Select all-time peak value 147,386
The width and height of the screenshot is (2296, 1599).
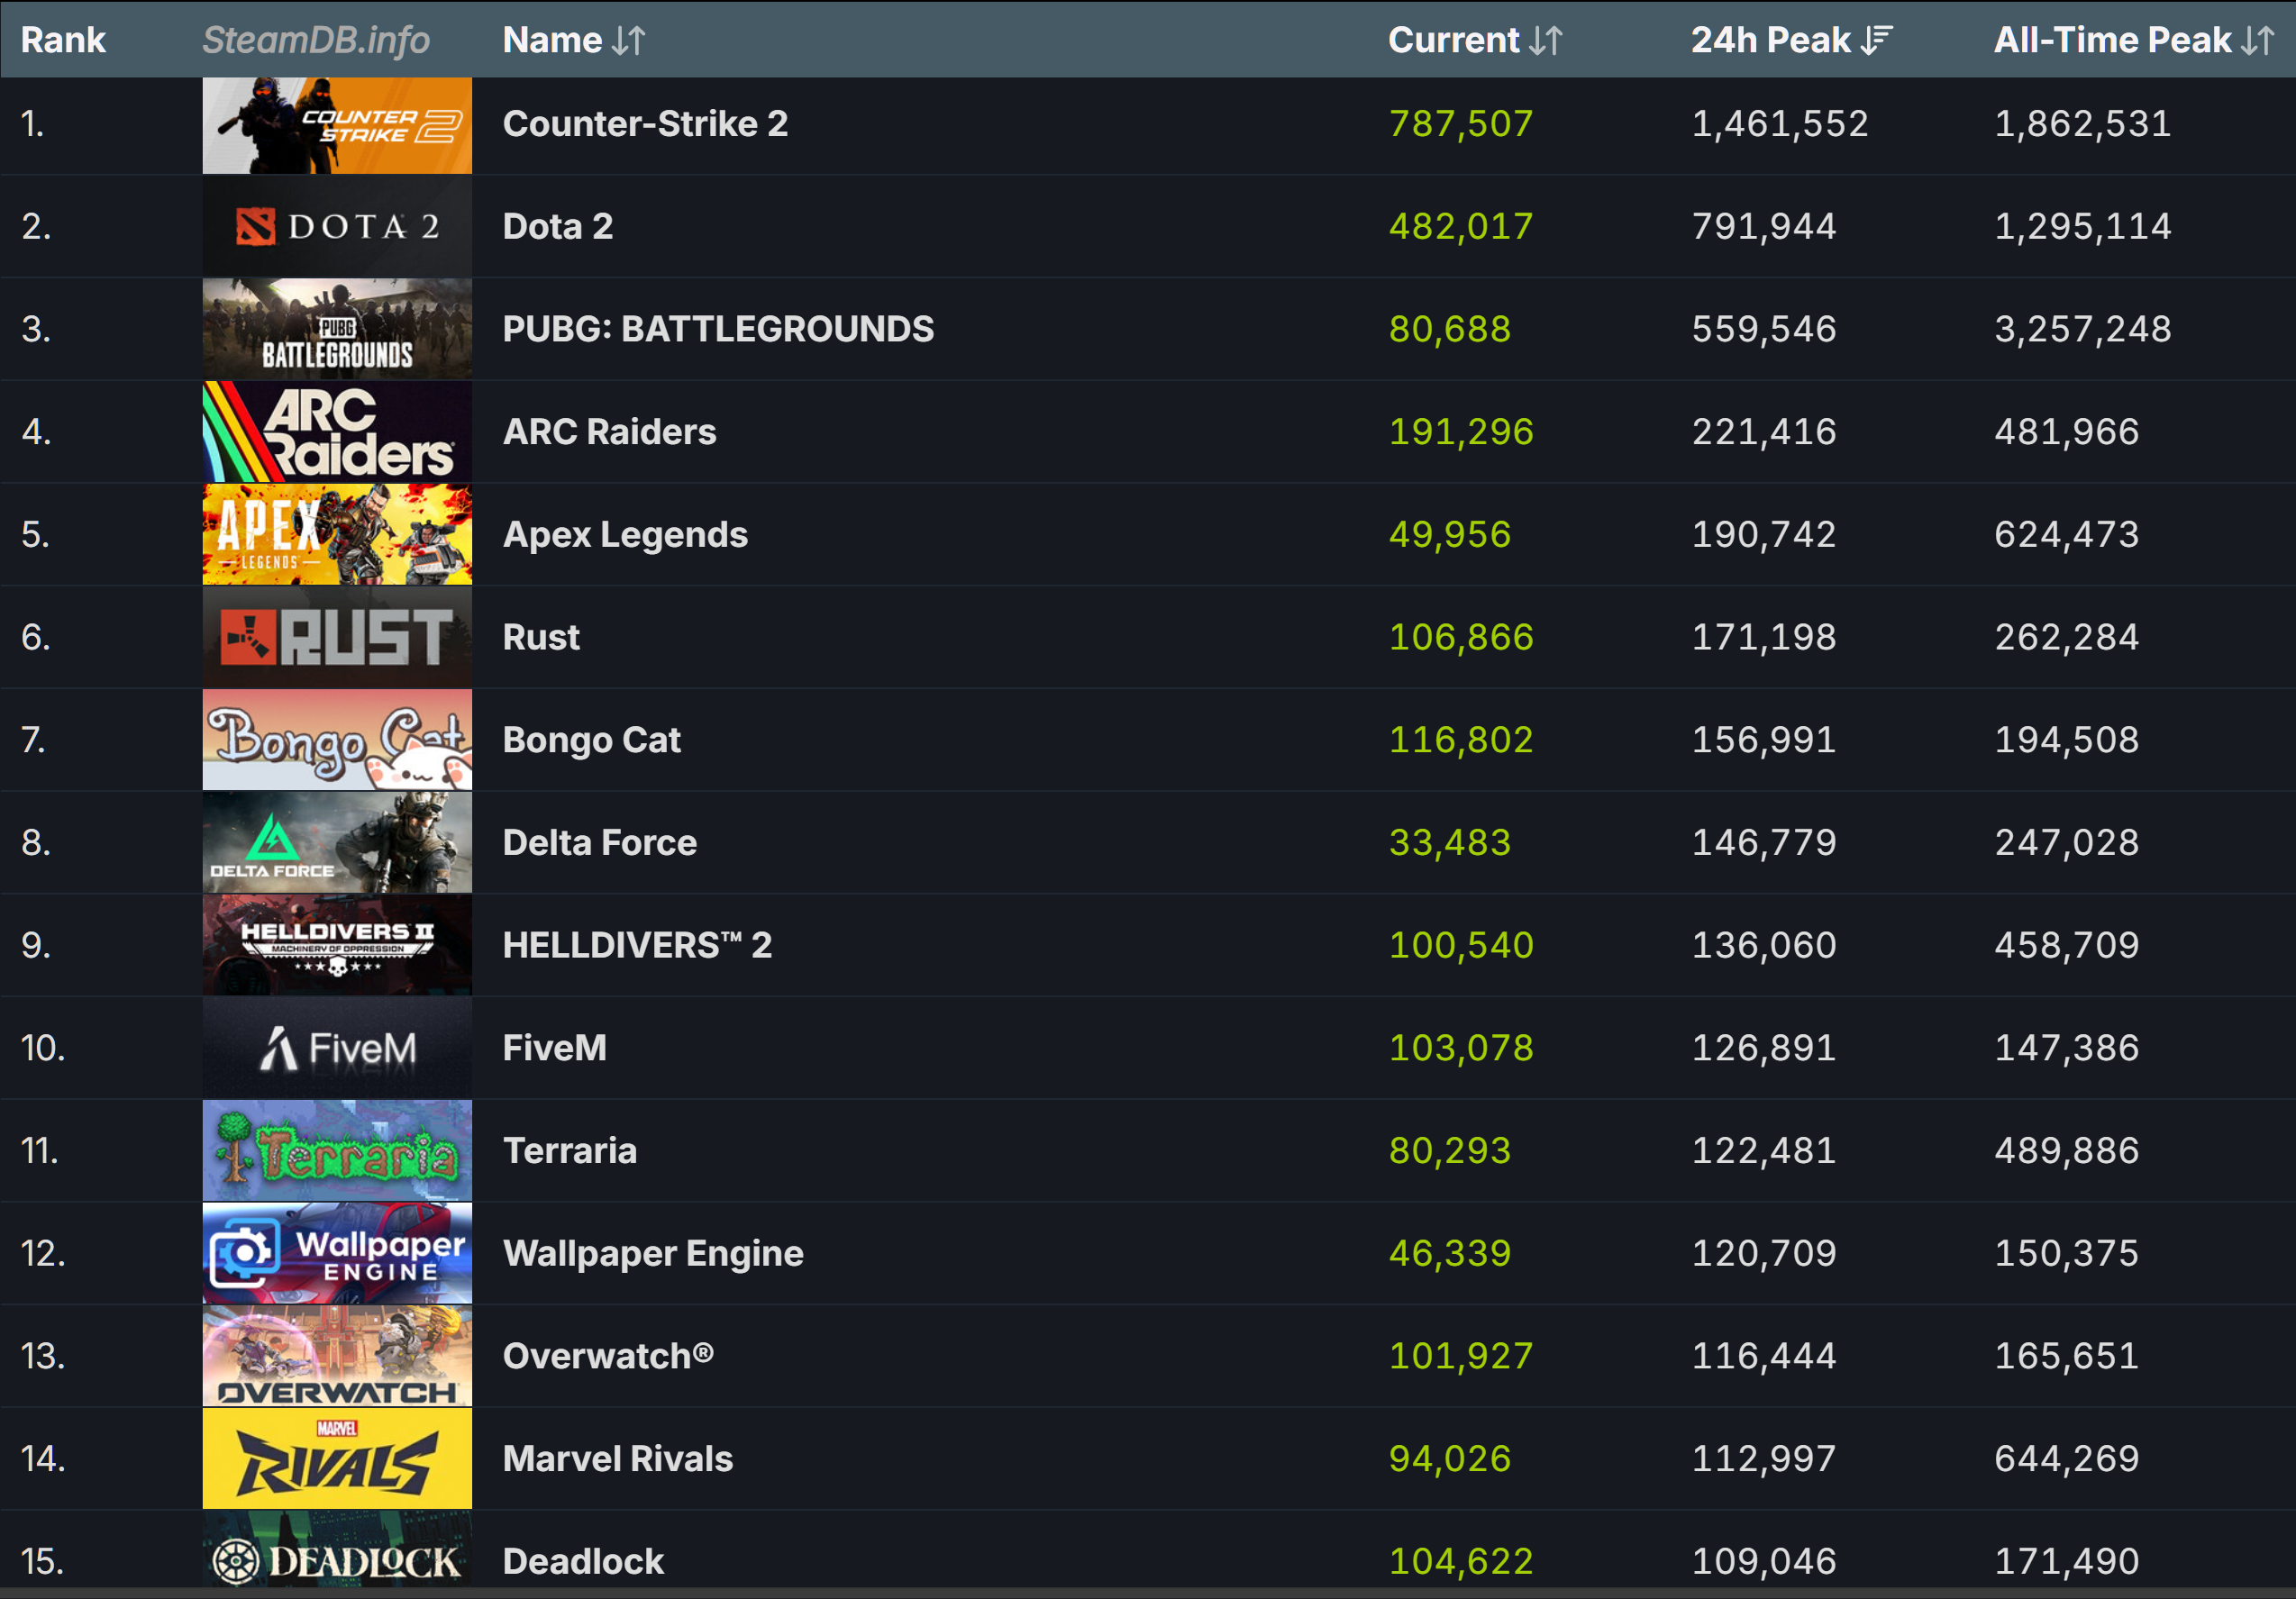click(2067, 1049)
